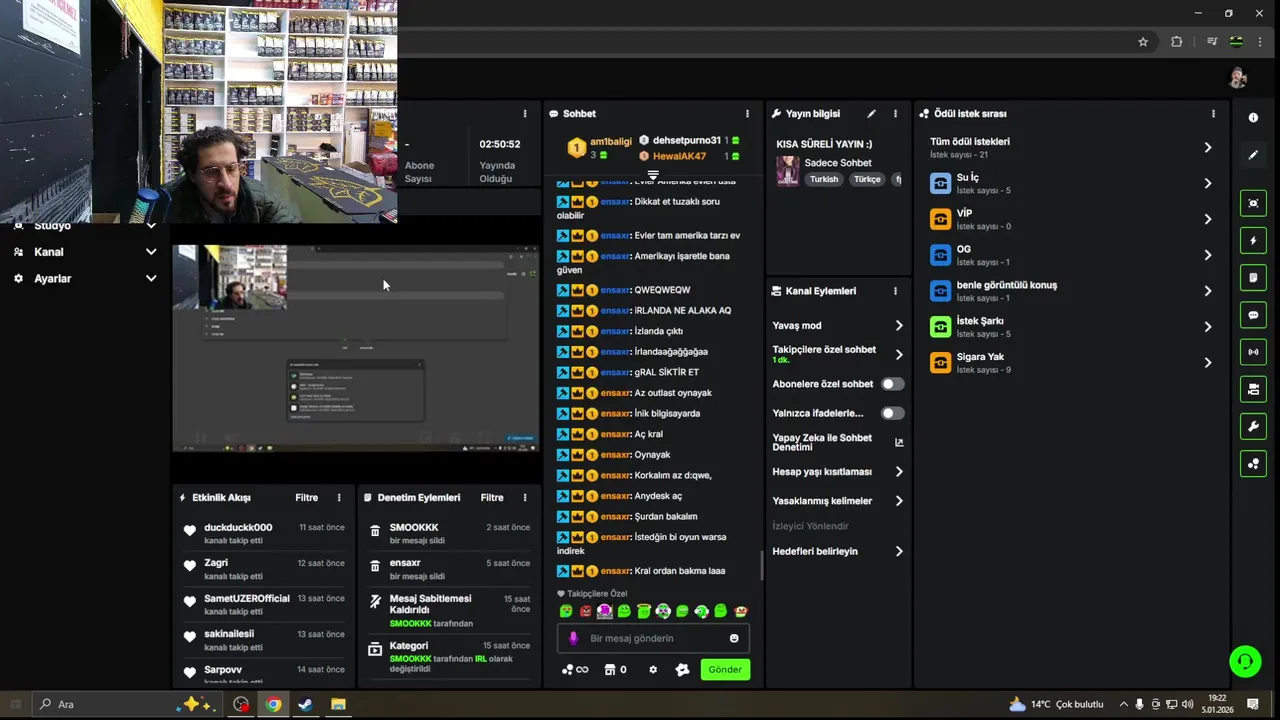Open Takipçilere özel sohbet chevron
The width and height of the screenshot is (1280, 720).
coord(898,354)
